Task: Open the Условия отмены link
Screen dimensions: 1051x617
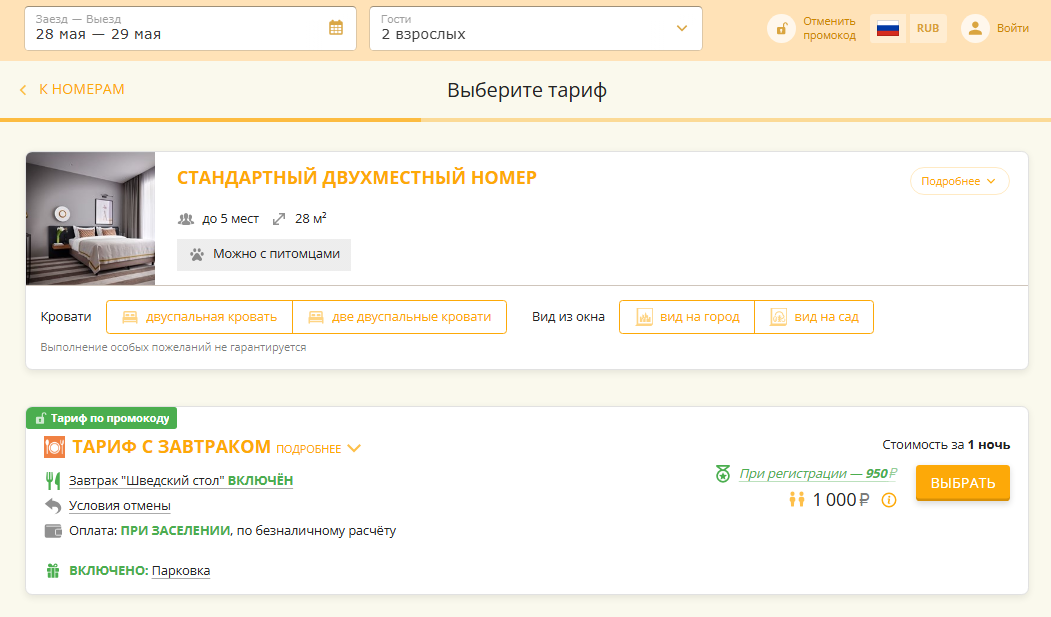Action: (120, 506)
